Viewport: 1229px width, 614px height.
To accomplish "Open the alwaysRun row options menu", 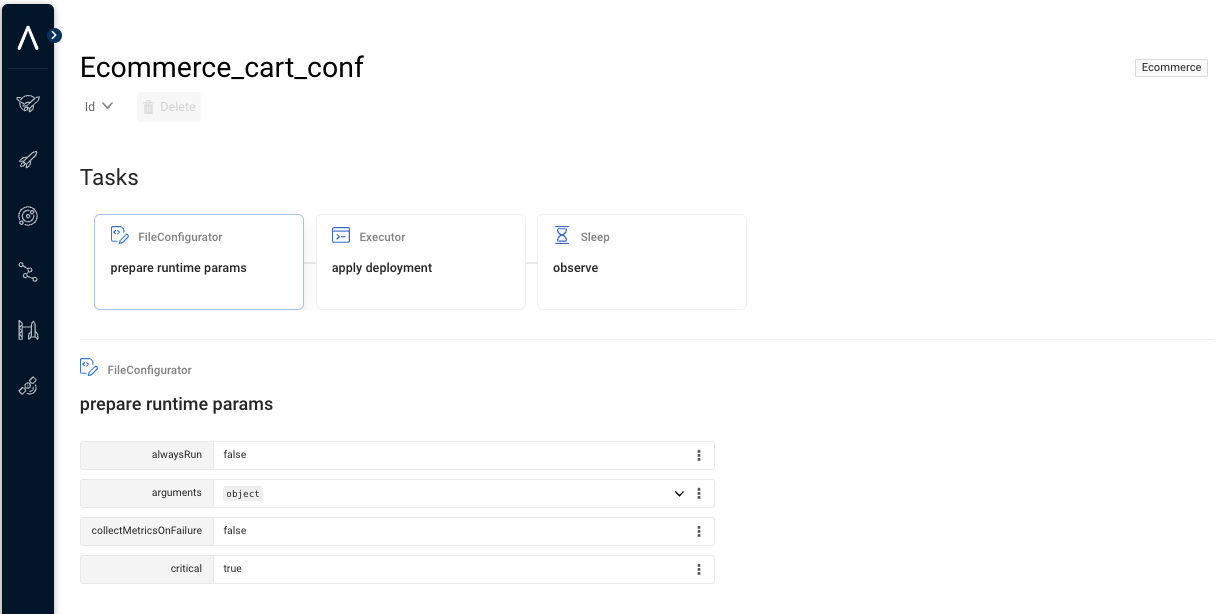I will (699, 456).
